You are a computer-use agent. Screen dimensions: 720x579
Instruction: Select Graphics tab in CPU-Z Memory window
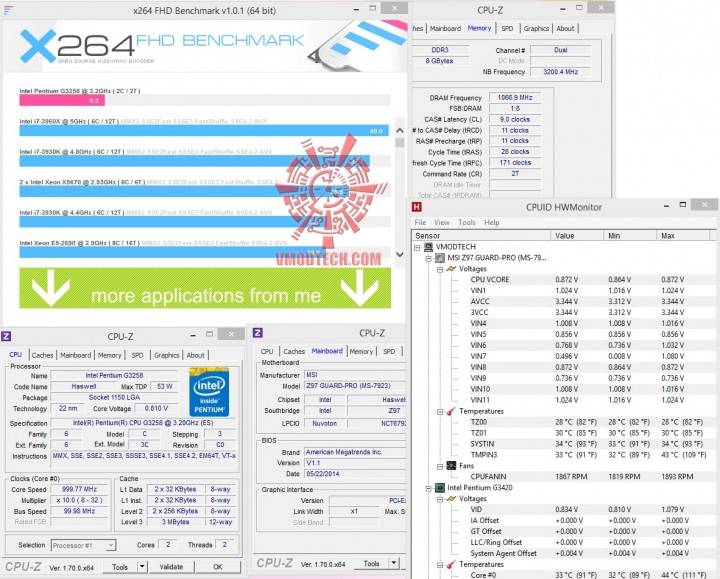(536, 28)
